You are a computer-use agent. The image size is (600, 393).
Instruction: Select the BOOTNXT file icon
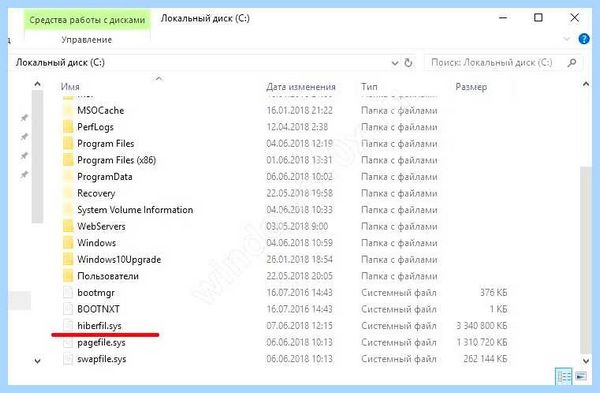tap(68, 309)
